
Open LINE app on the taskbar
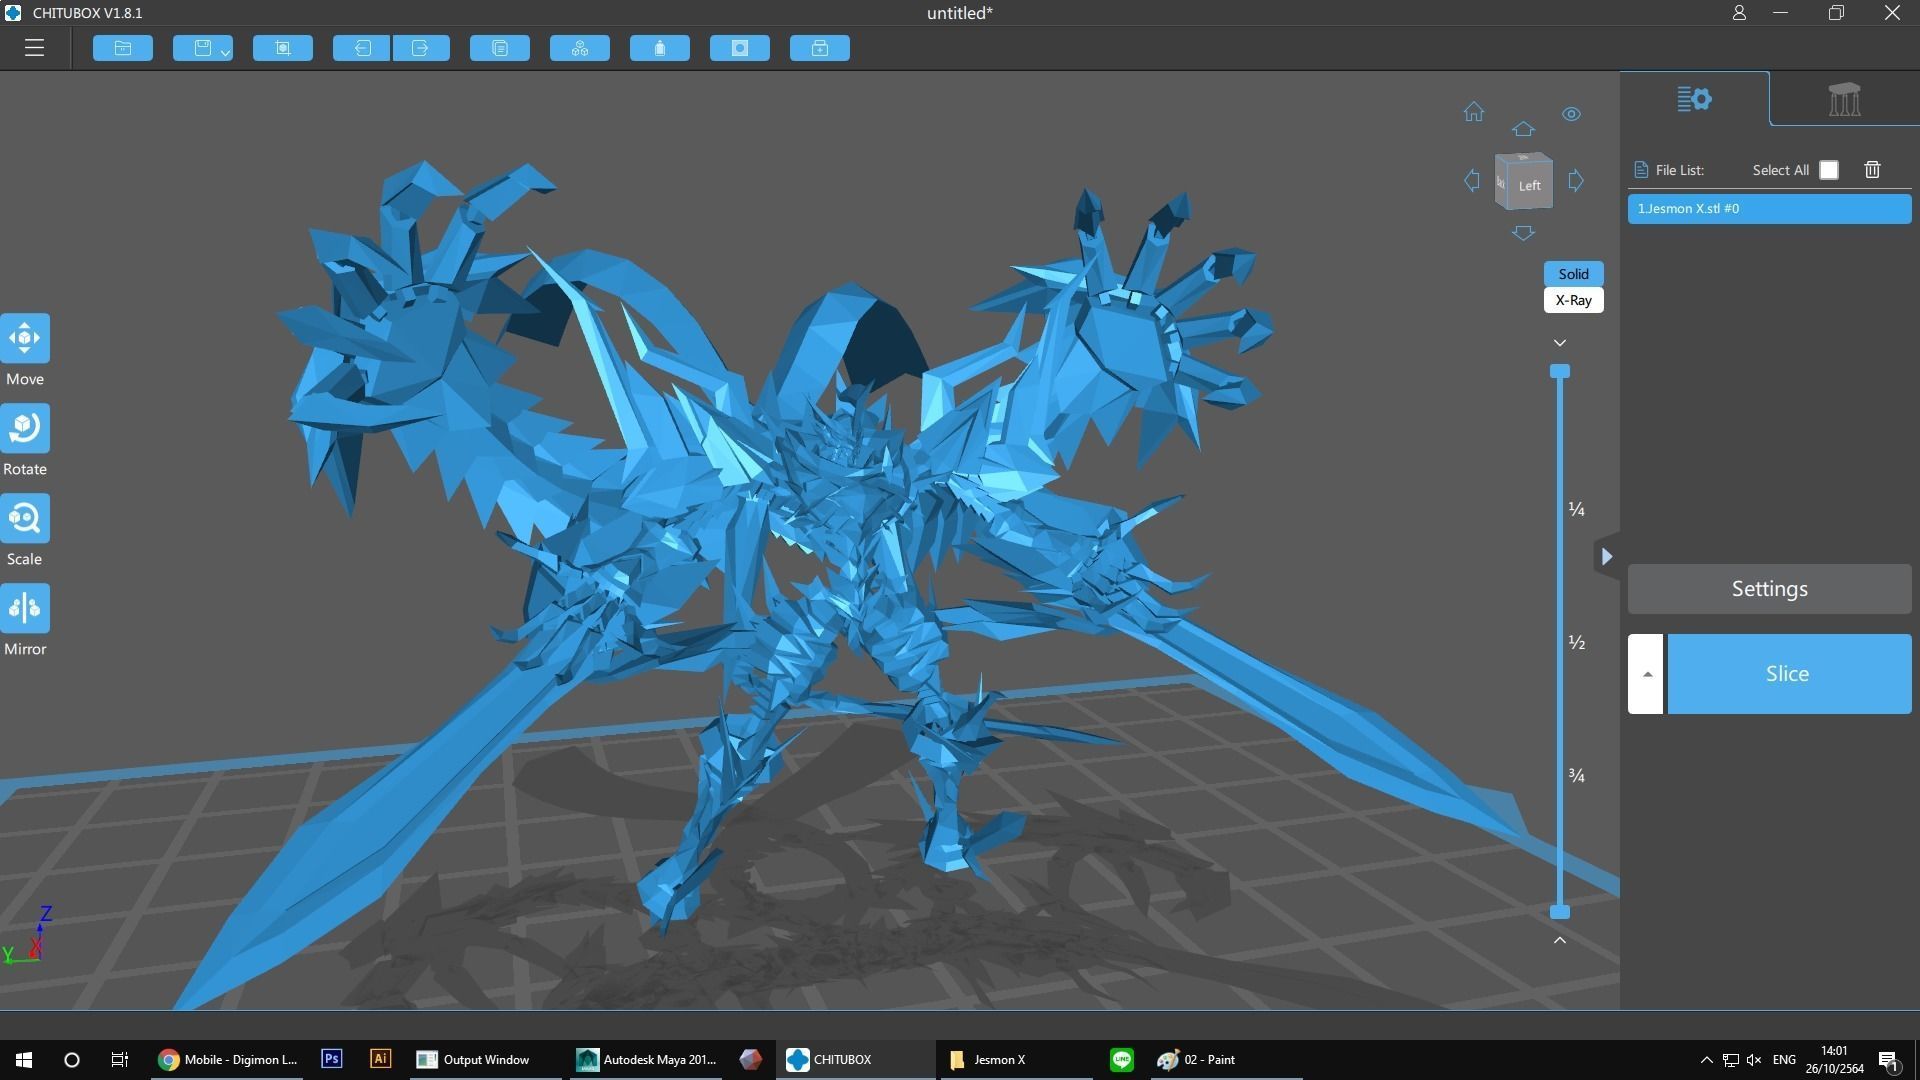[1122, 1060]
